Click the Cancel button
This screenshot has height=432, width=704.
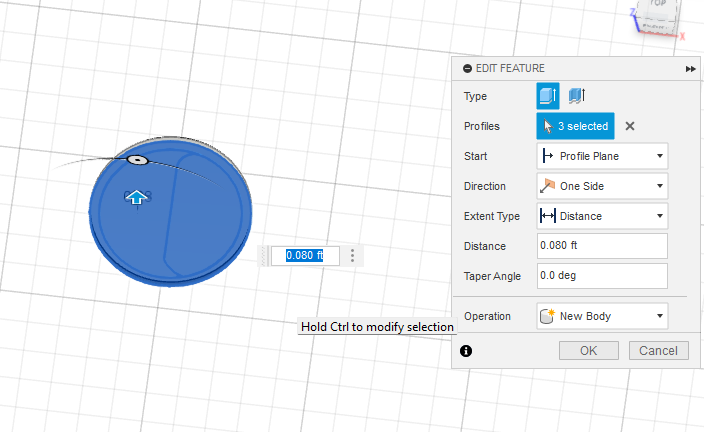click(658, 351)
